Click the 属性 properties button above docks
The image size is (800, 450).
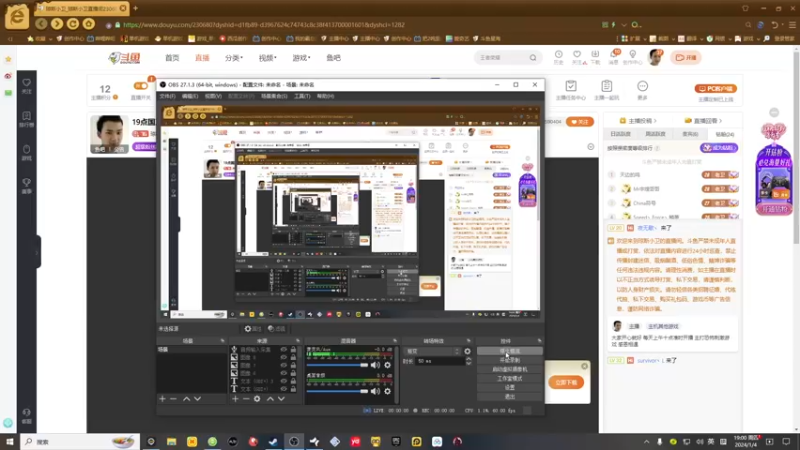[253, 329]
